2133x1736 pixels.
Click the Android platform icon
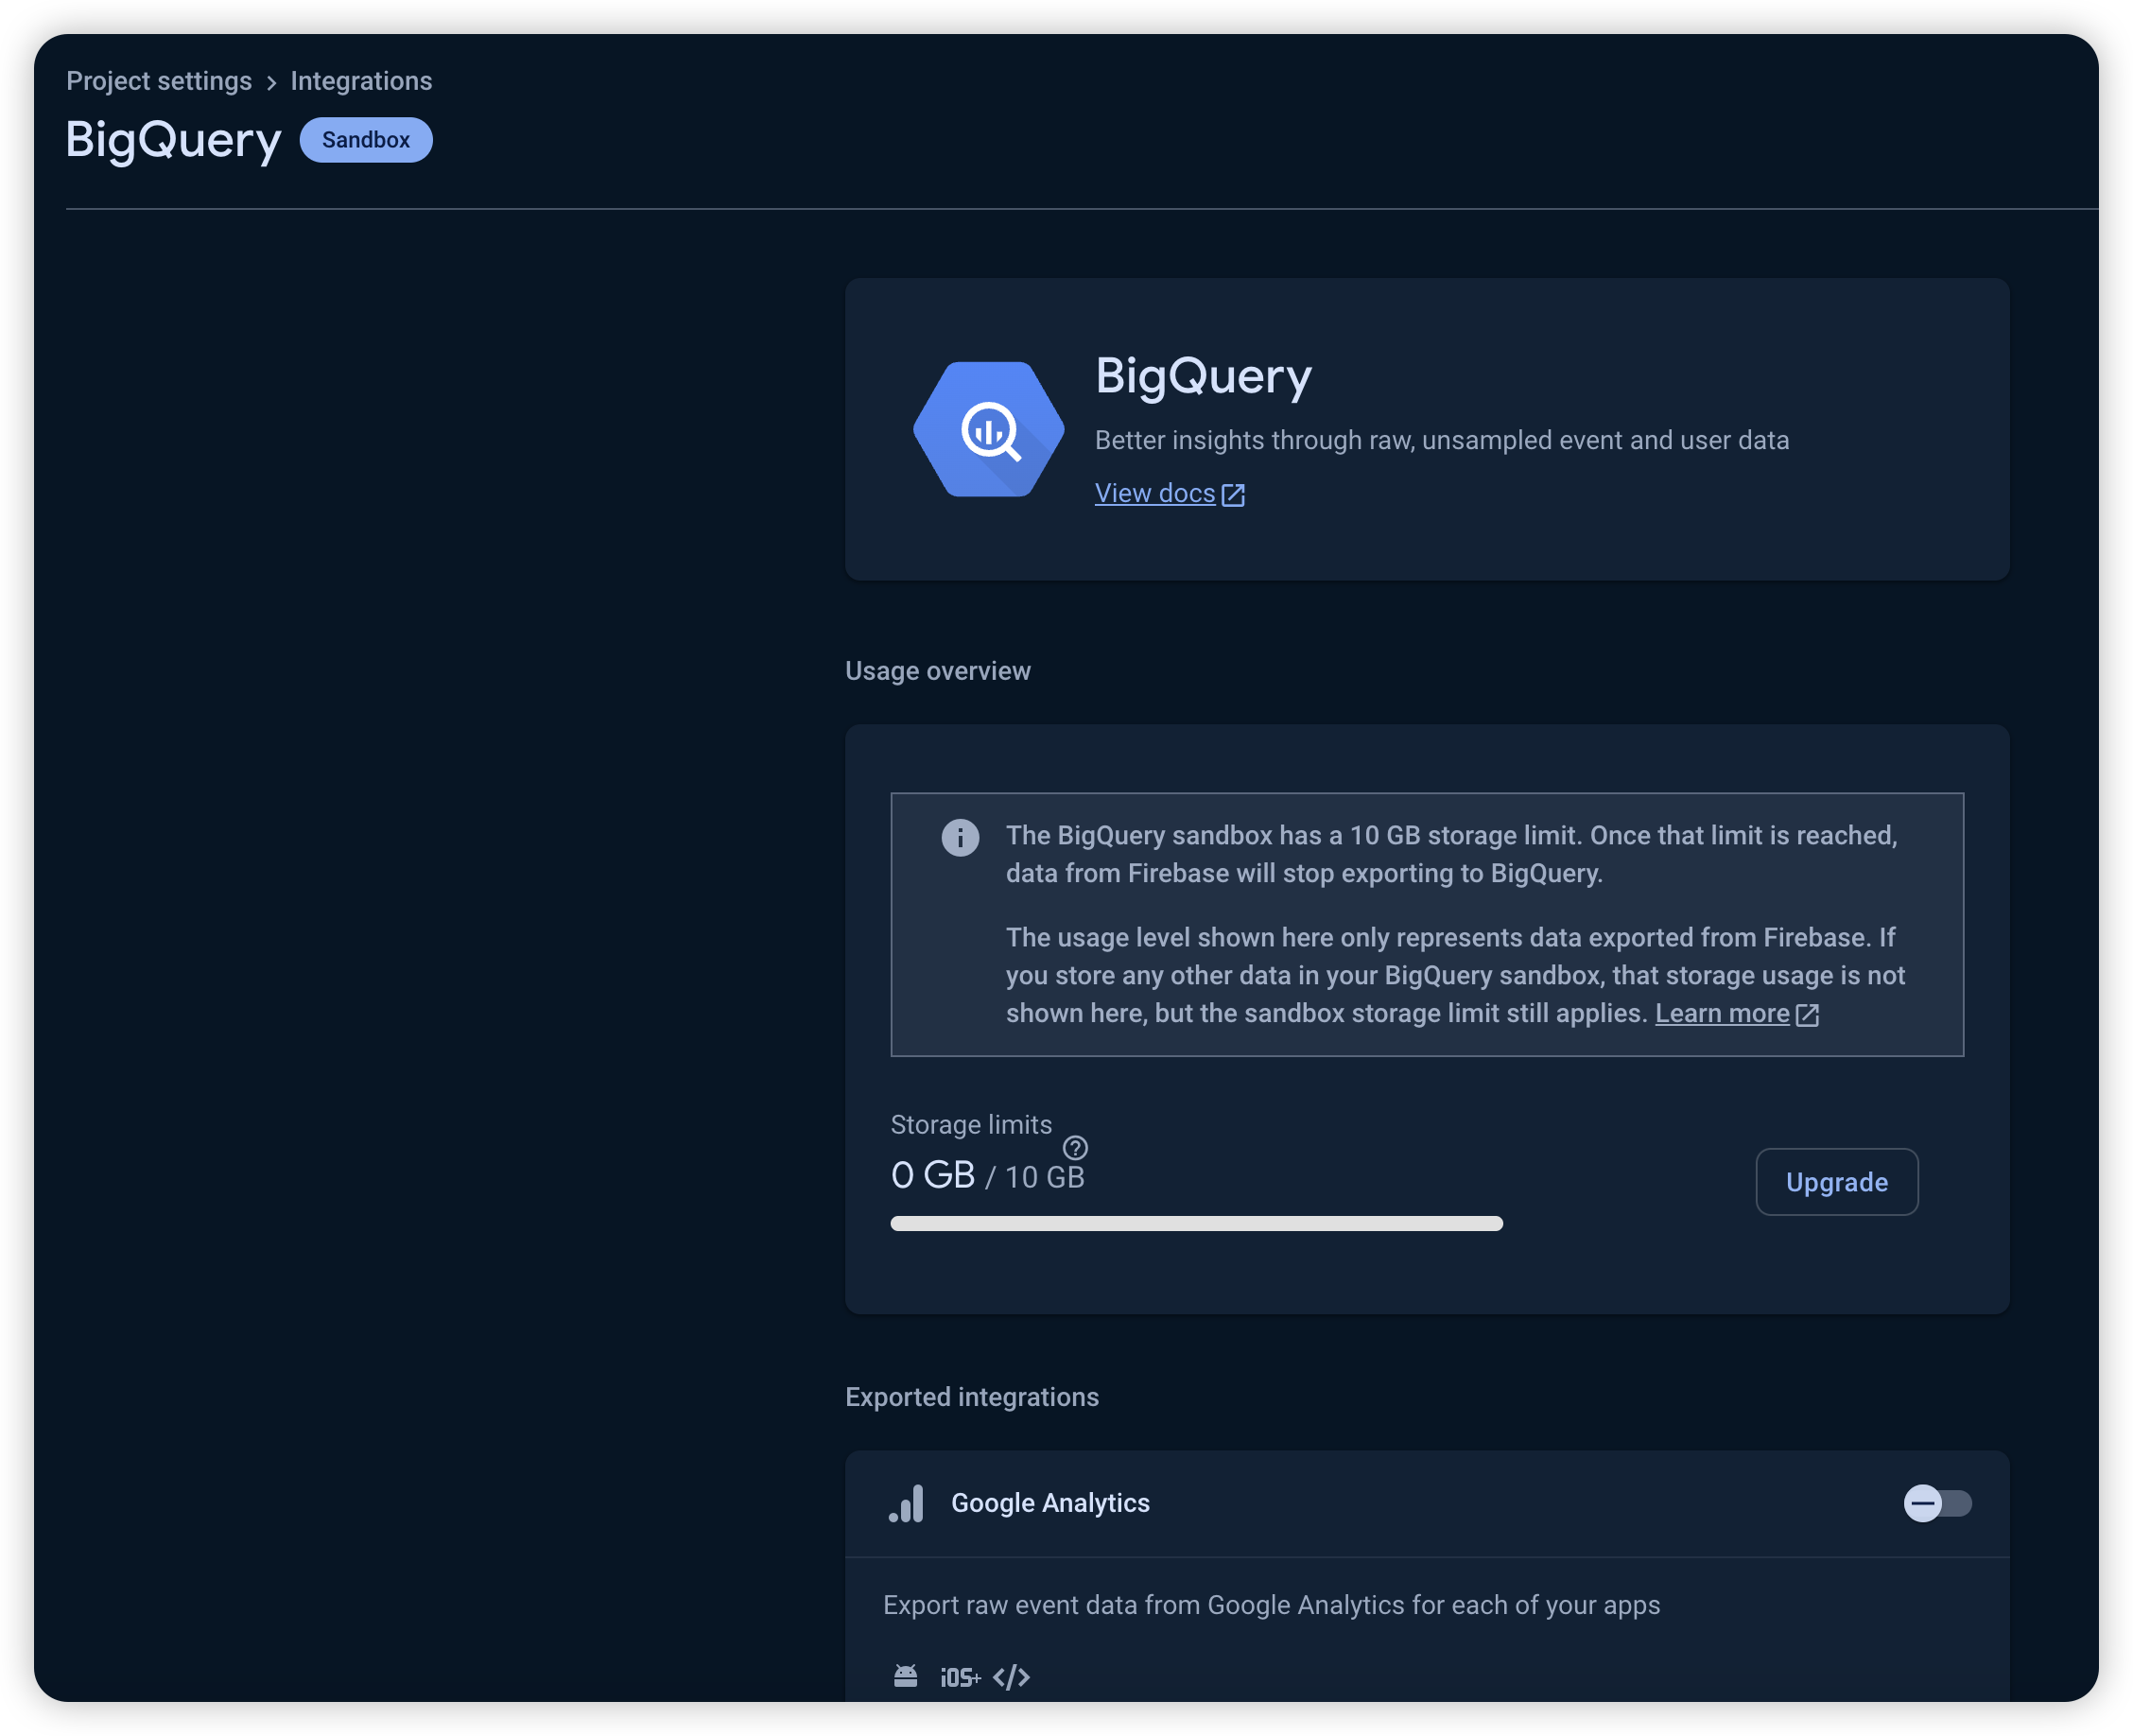pos(905,1676)
